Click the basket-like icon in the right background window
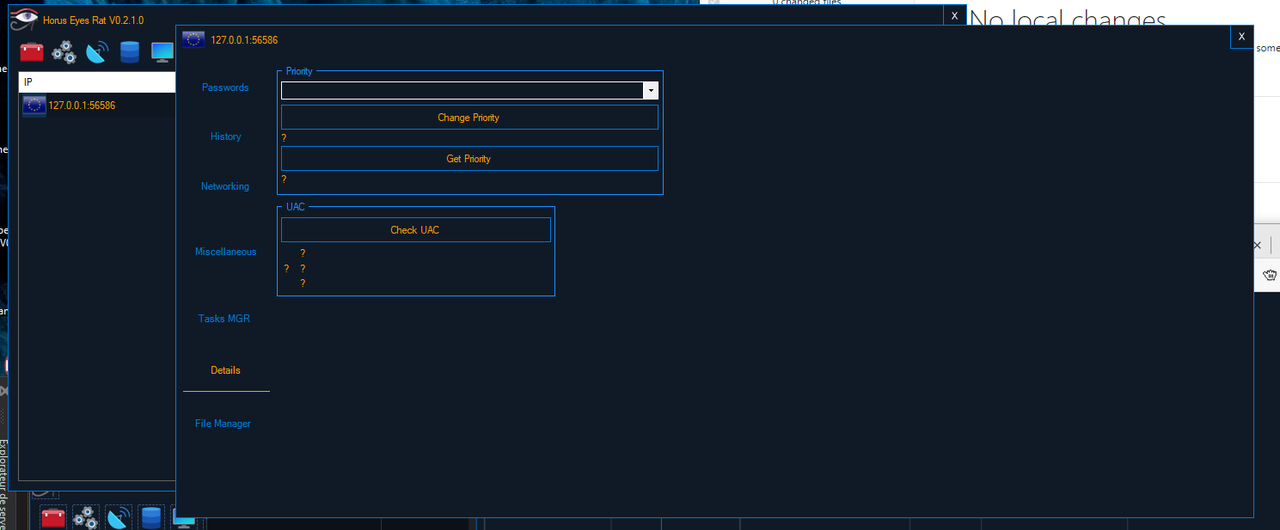The height and width of the screenshot is (530, 1280). (1270, 275)
